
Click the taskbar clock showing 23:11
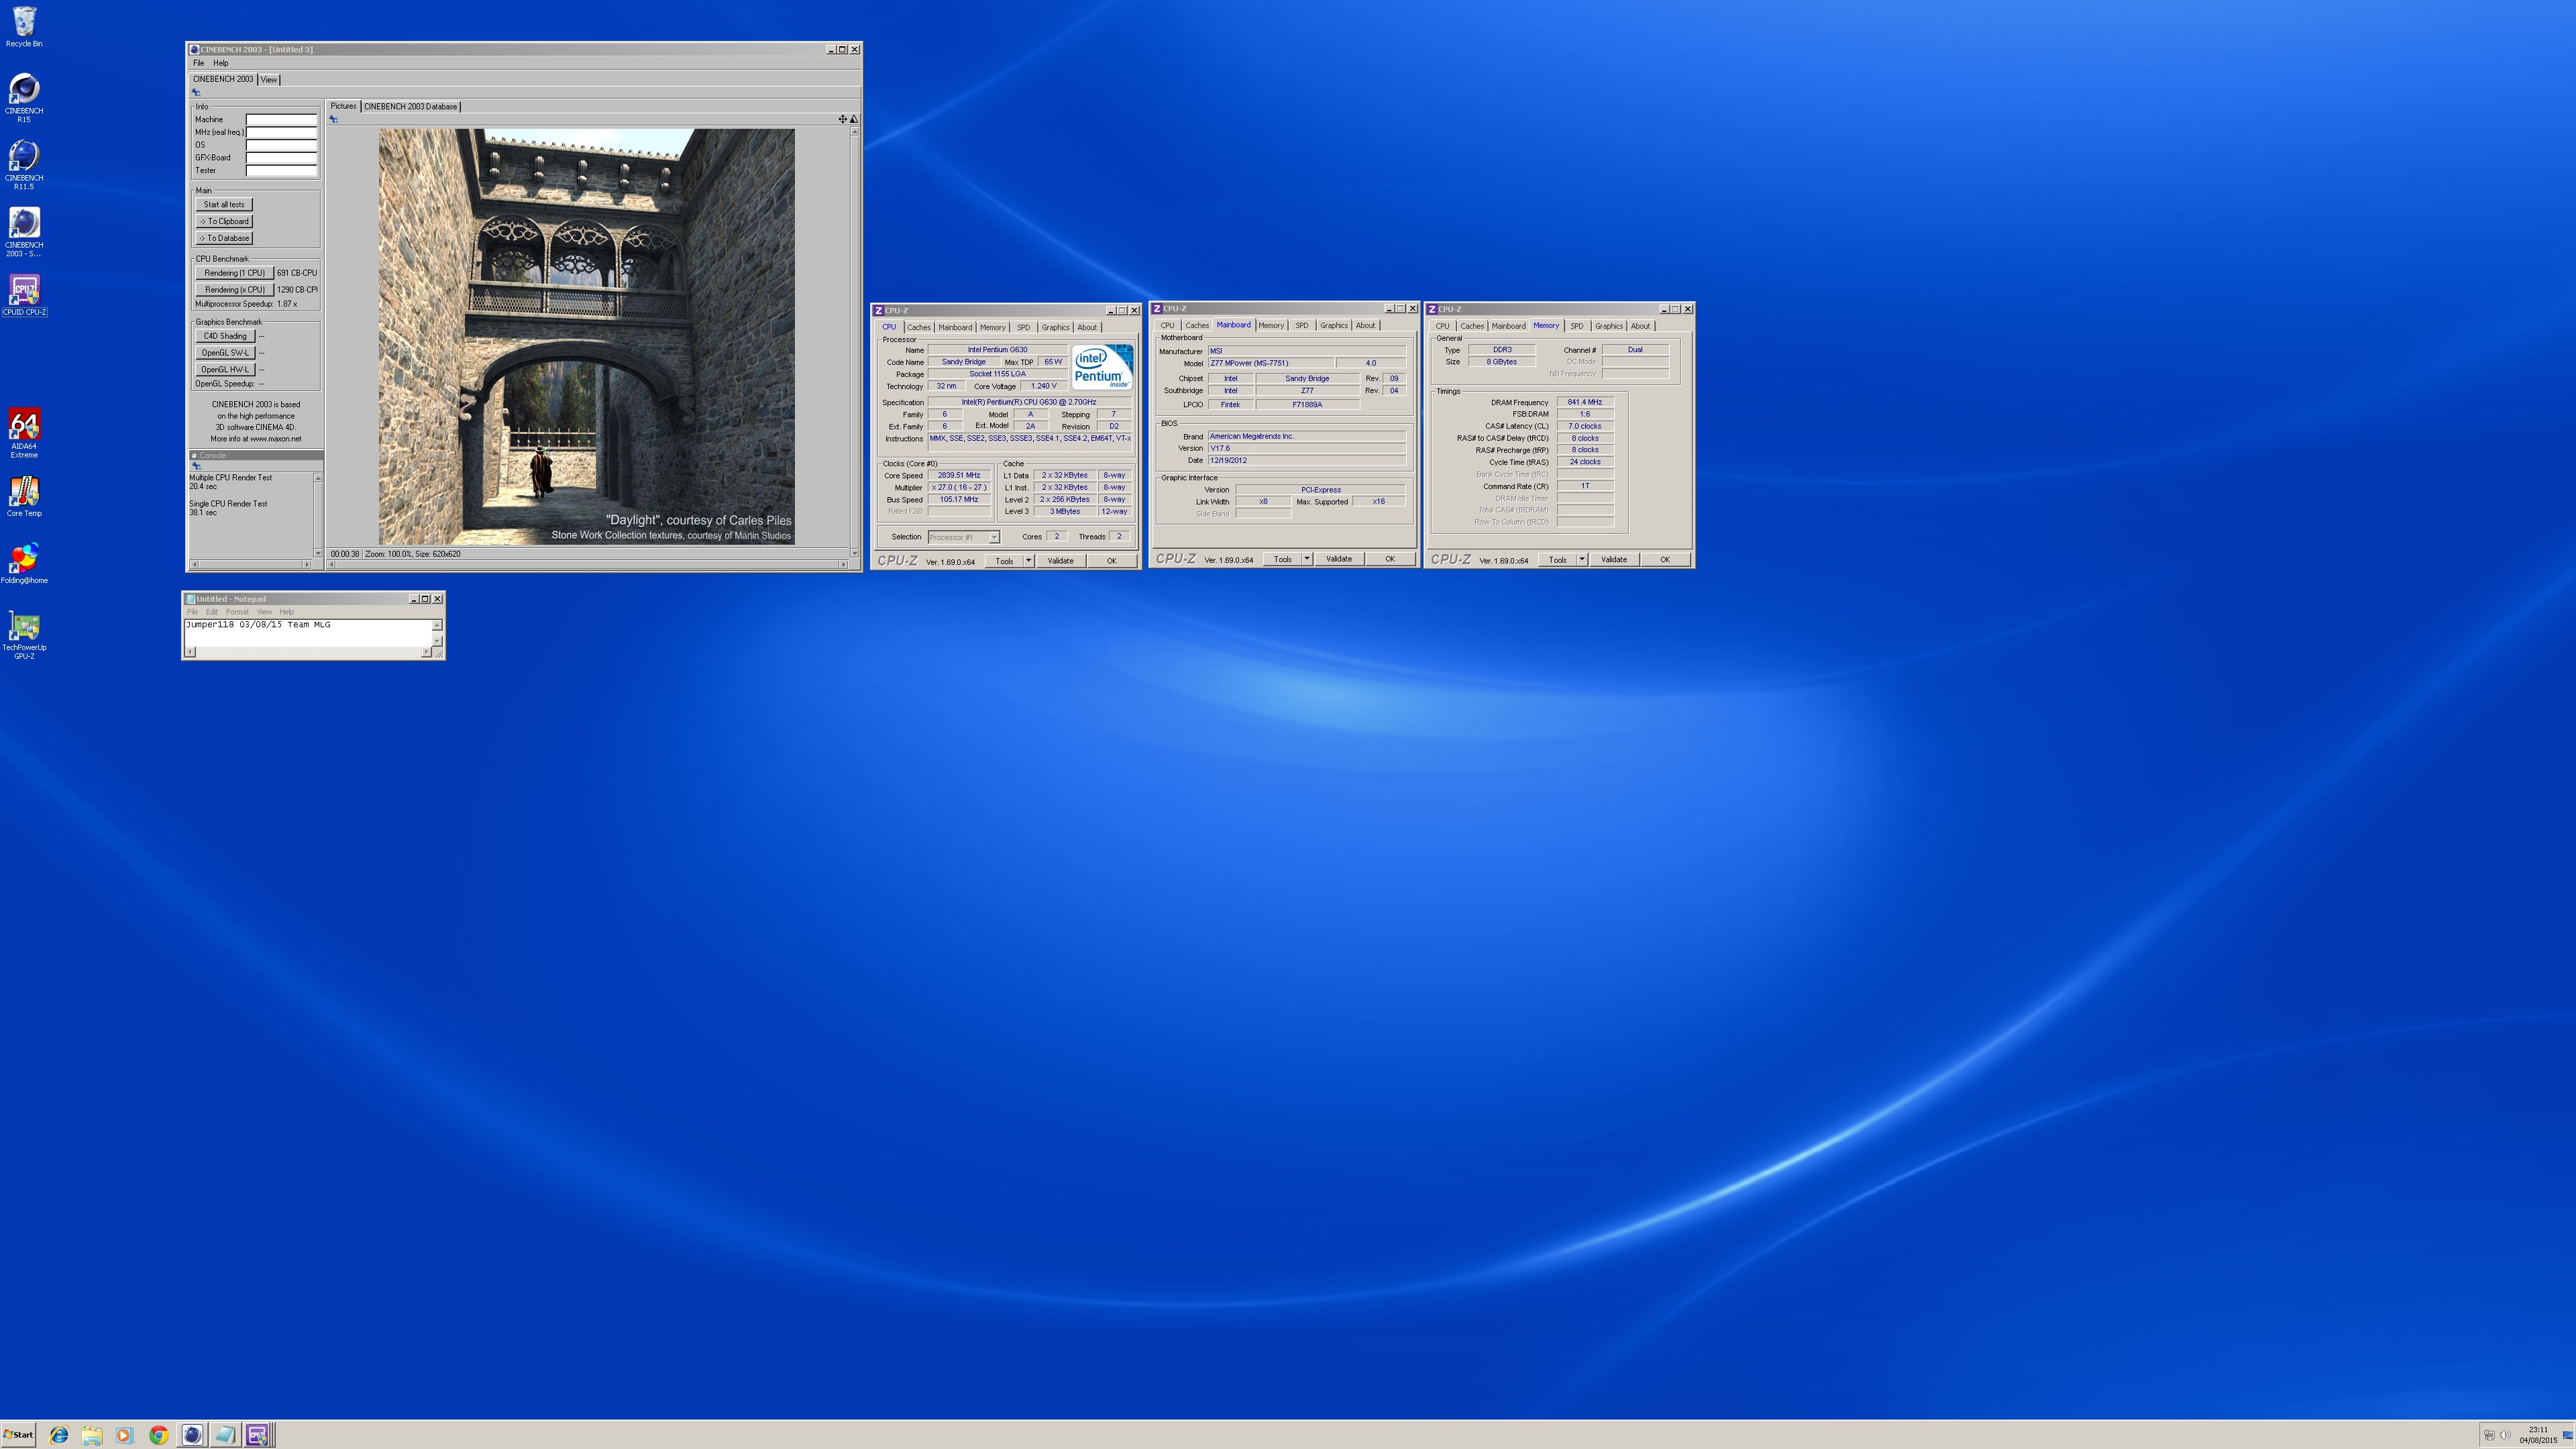[x=2538, y=1435]
